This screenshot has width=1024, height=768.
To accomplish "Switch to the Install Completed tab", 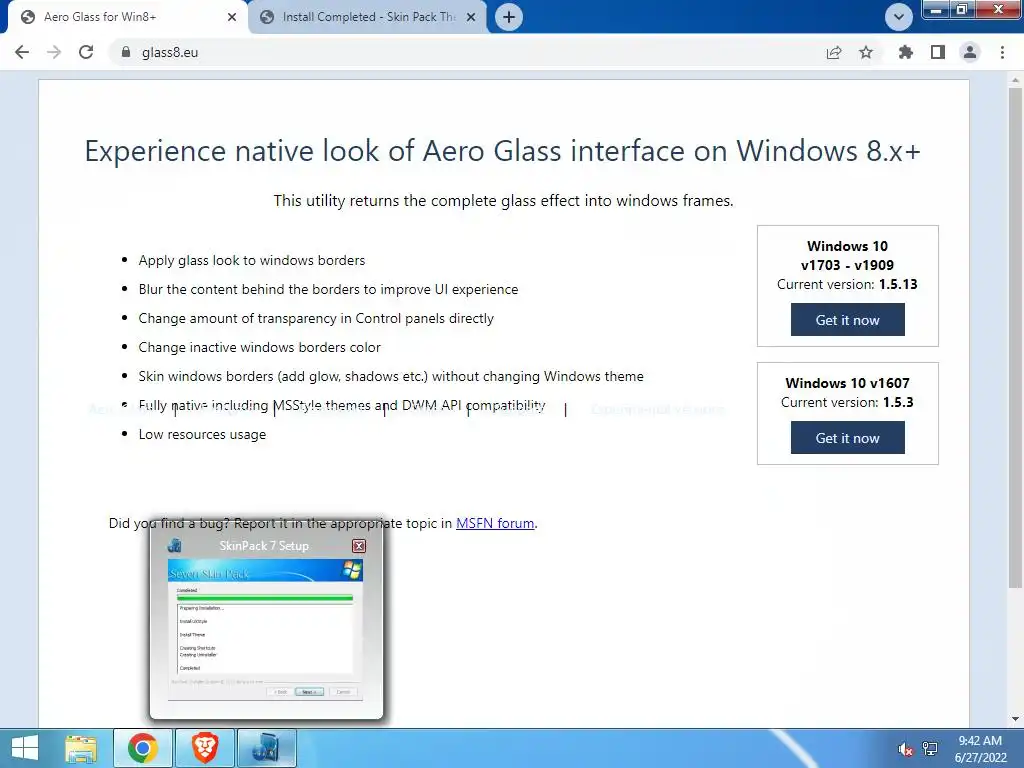I will (x=369, y=17).
